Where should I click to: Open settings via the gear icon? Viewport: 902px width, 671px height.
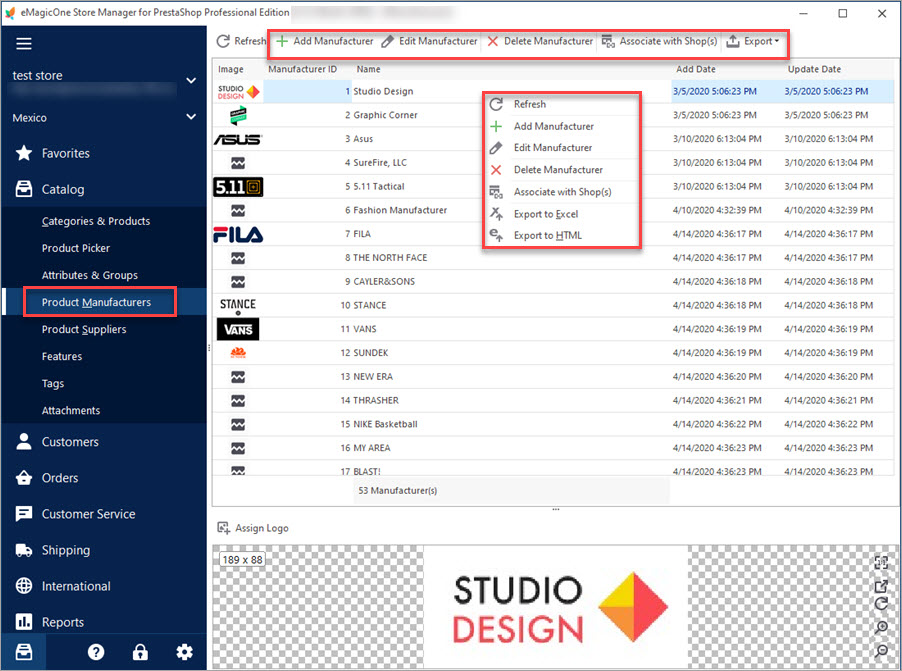[x=184, y=652]
